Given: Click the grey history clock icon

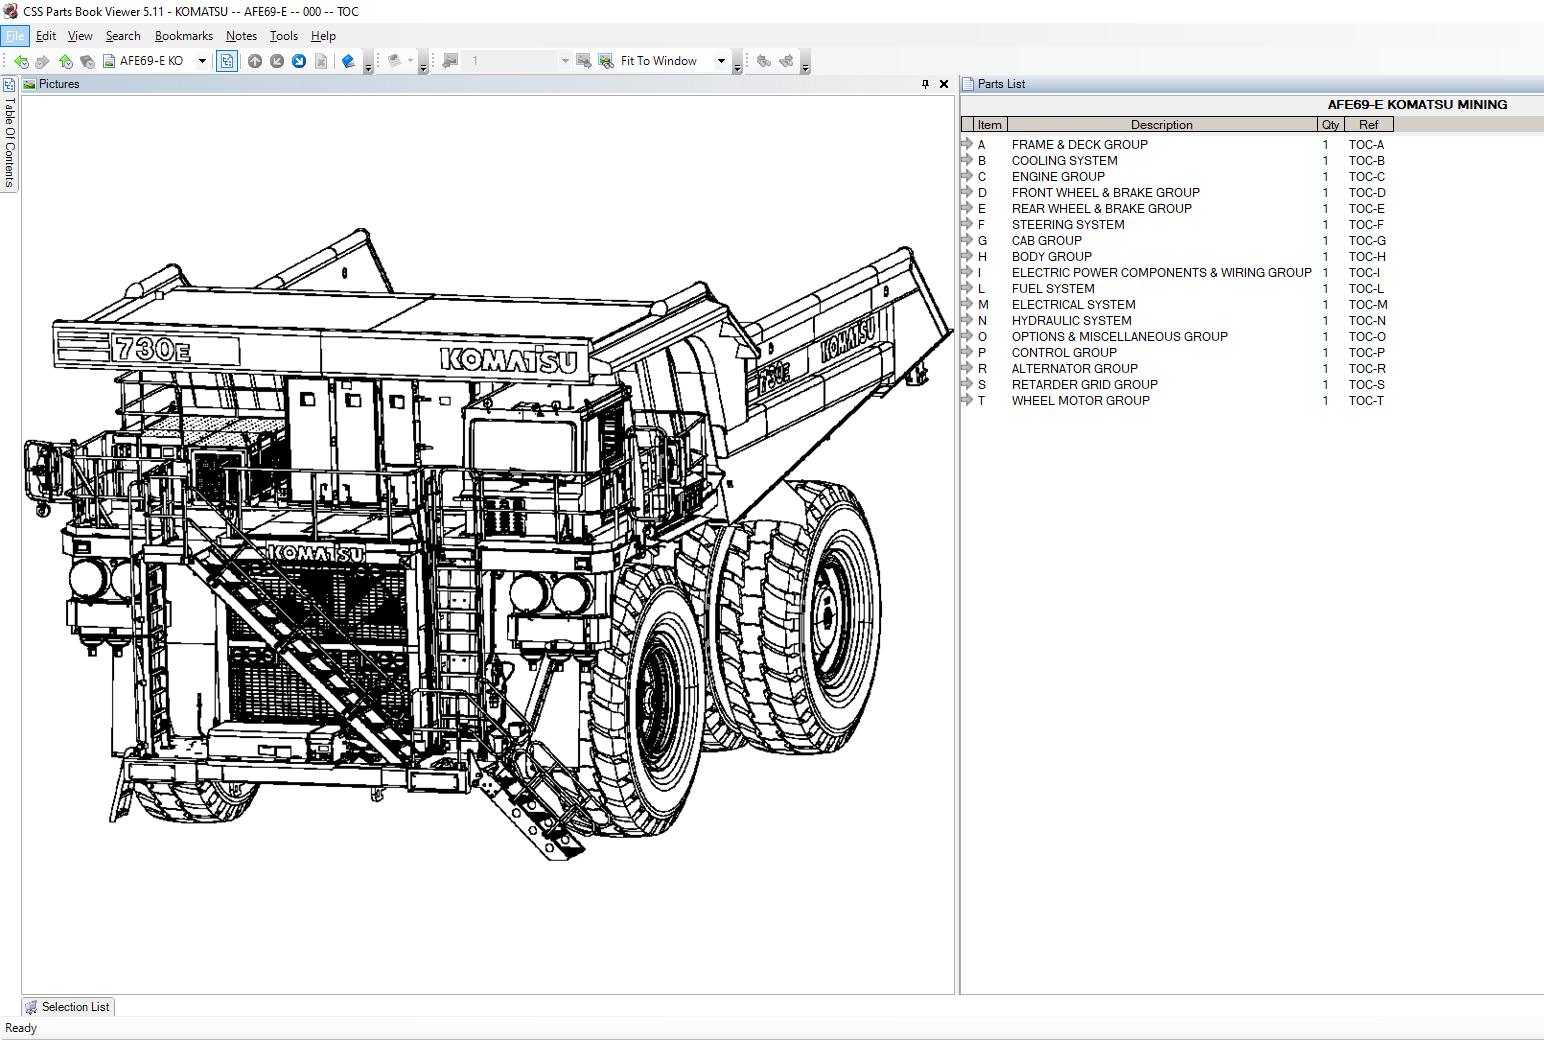Looking at the screenshot, I should pos(87,61).
